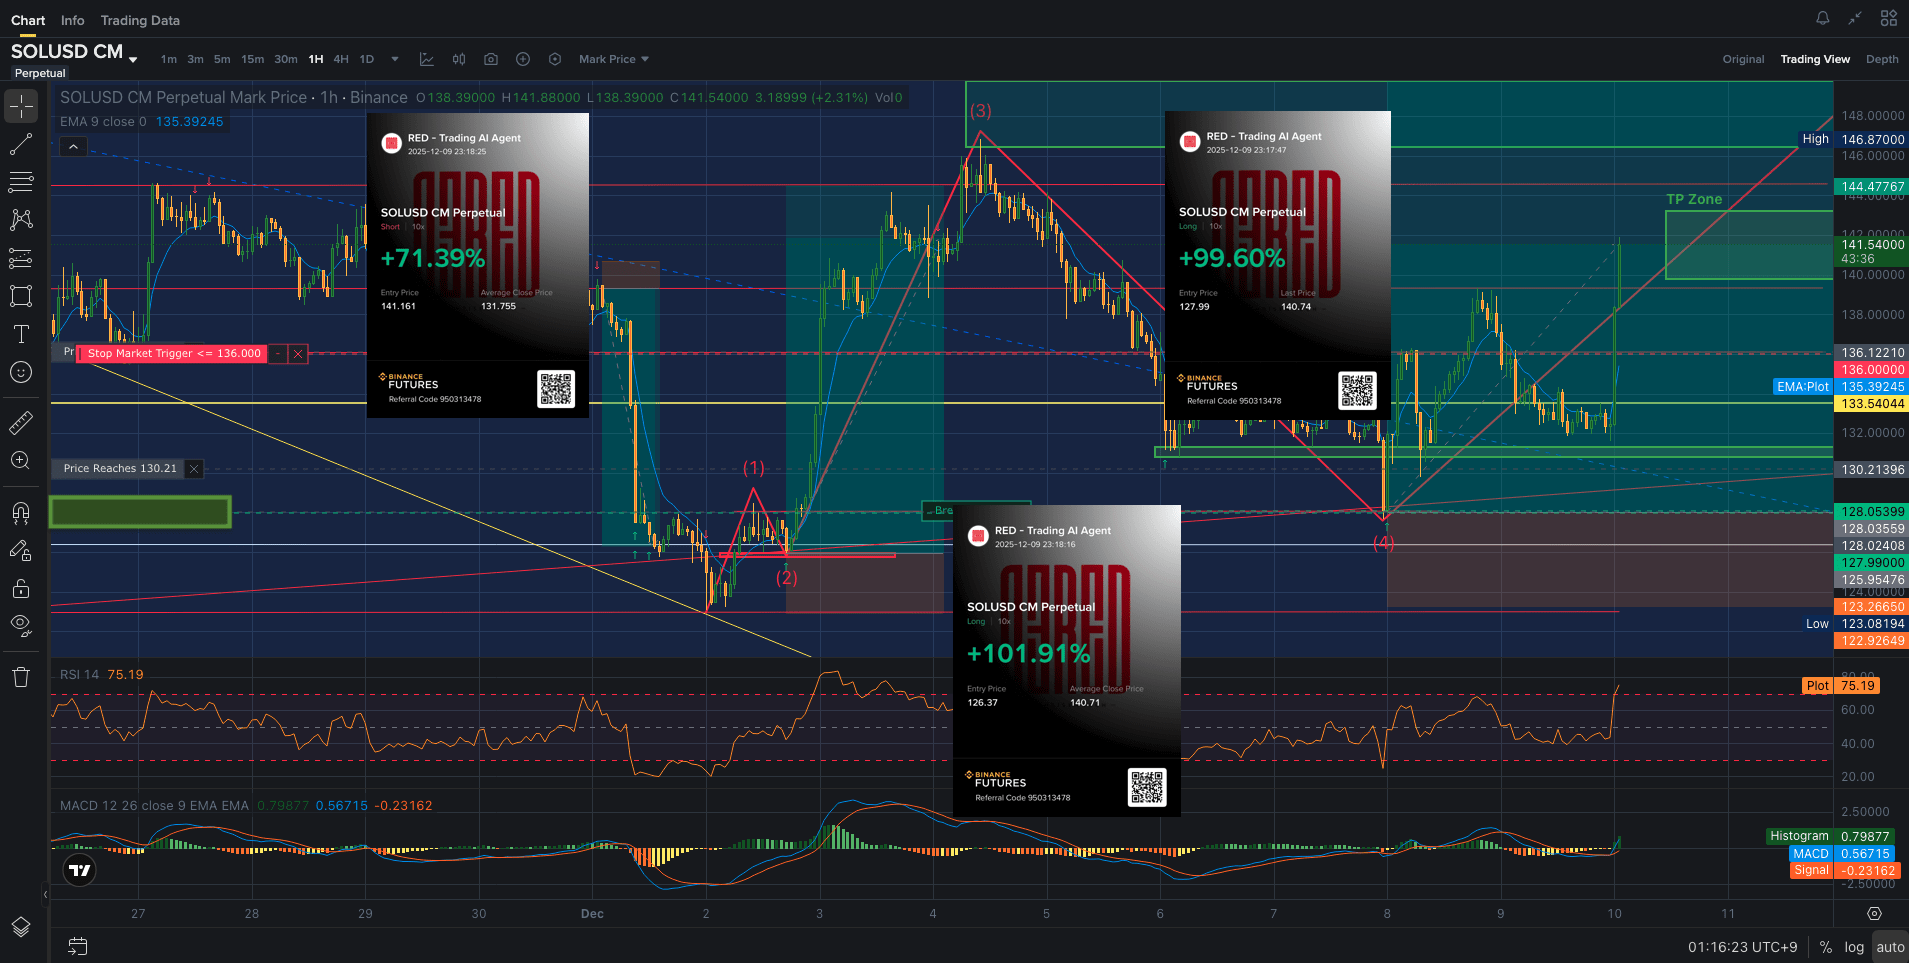Click the TP Zone label on chart
This screenshot has width=1909, height=963.
[1694, 199]
